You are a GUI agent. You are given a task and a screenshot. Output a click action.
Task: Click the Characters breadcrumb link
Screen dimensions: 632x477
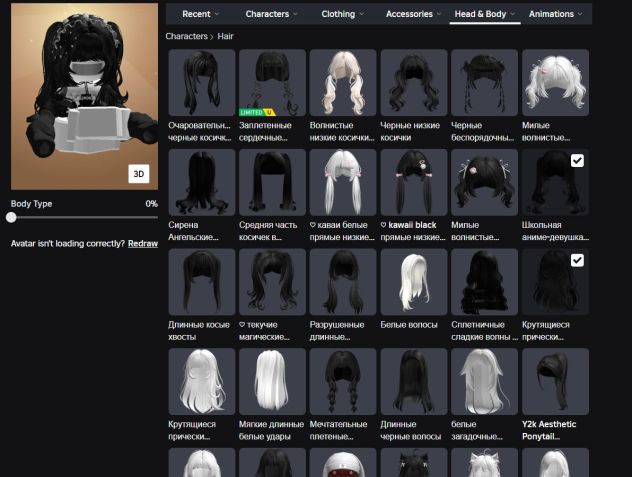pyautogui.click(x=185, y=36)
